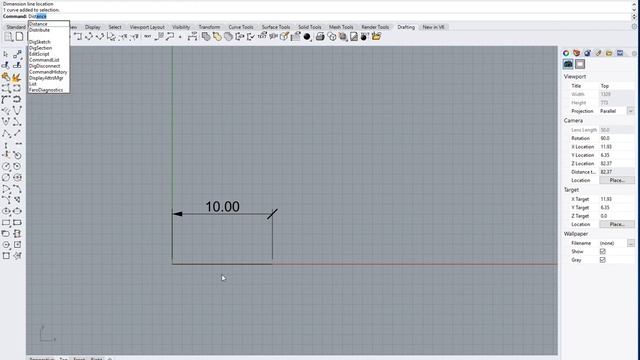
Task: Click the wallpaper Filename browse button
Action: (631, 243)
